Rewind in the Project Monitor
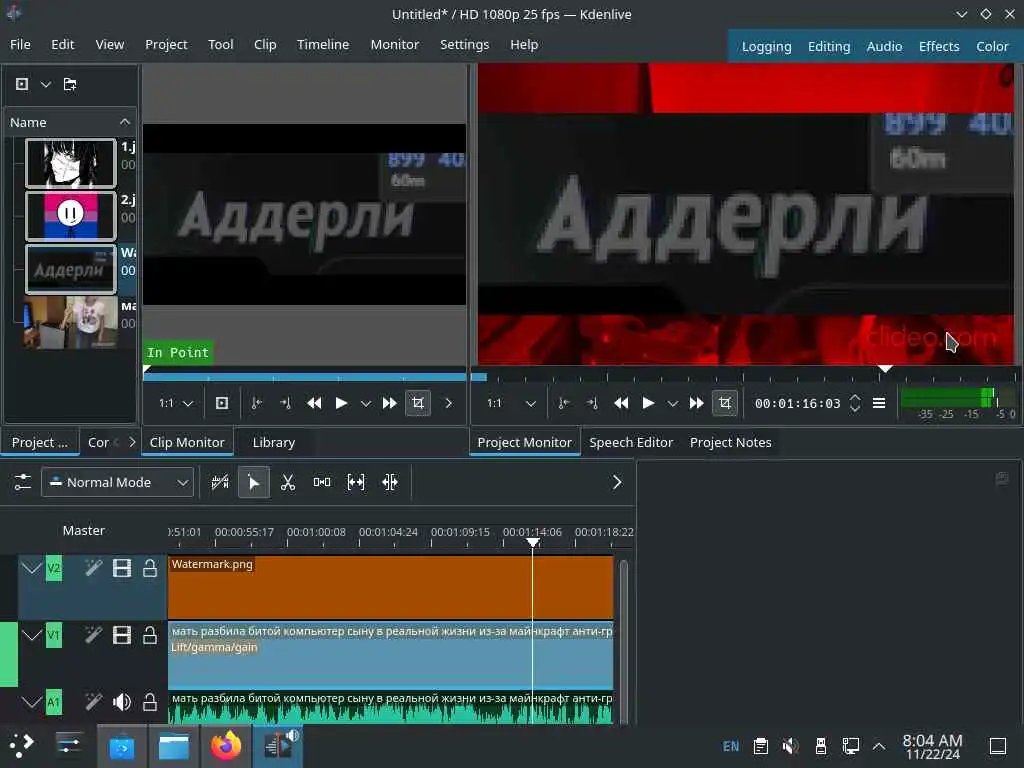Image resolution: width=1024 pixels, height=768 pixels. [621, 403]
